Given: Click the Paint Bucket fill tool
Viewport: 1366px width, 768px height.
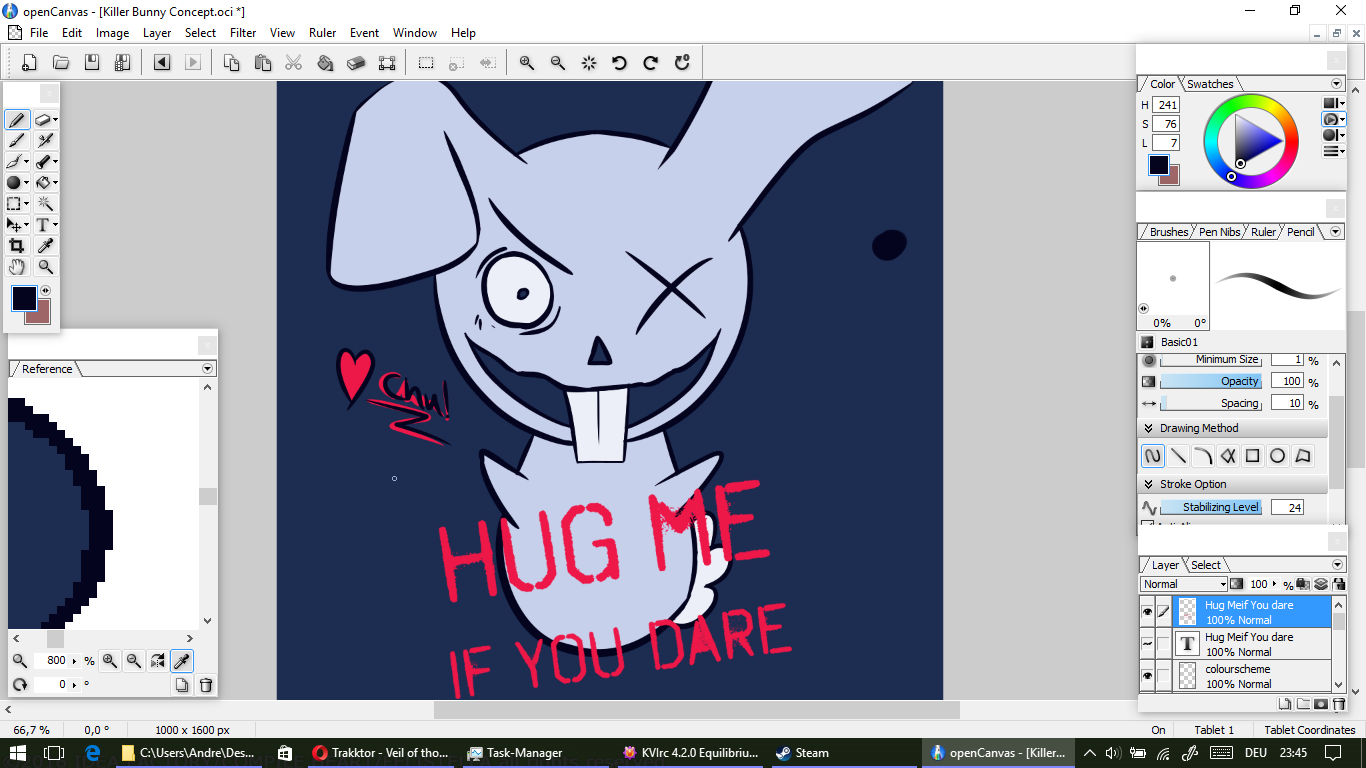Looking at the screenshot, I should [x=43, y=183].
